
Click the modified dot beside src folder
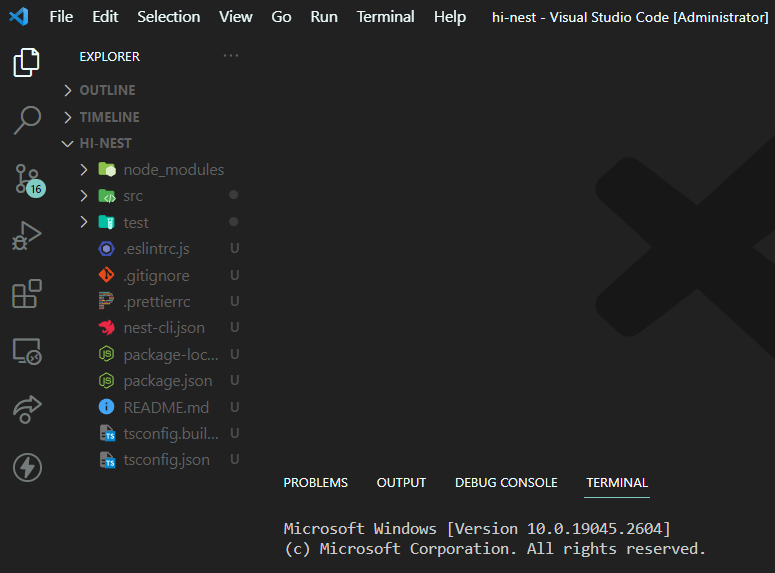tap(234, 195)
